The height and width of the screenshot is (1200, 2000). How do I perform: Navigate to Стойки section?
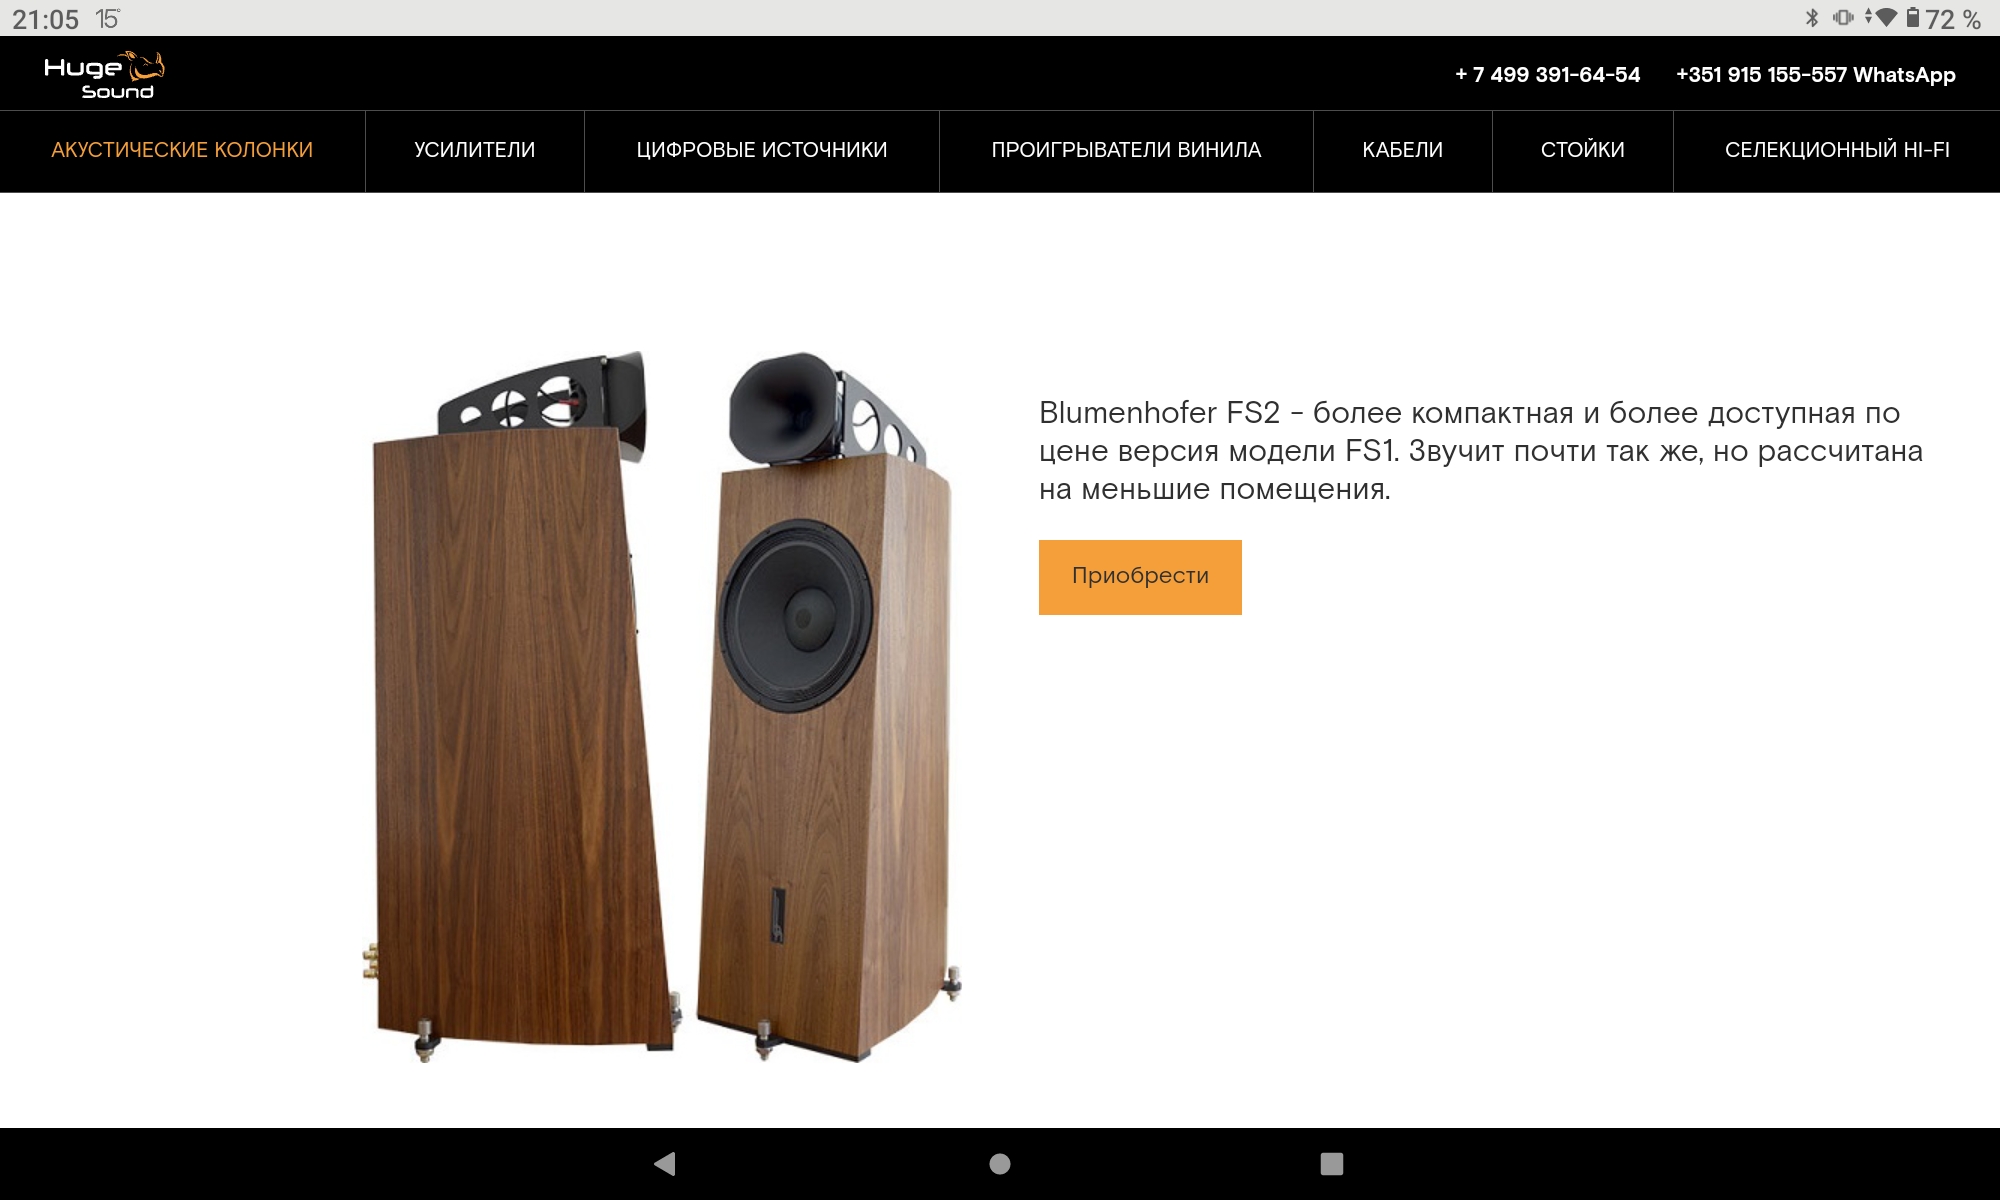(1583, 150)
